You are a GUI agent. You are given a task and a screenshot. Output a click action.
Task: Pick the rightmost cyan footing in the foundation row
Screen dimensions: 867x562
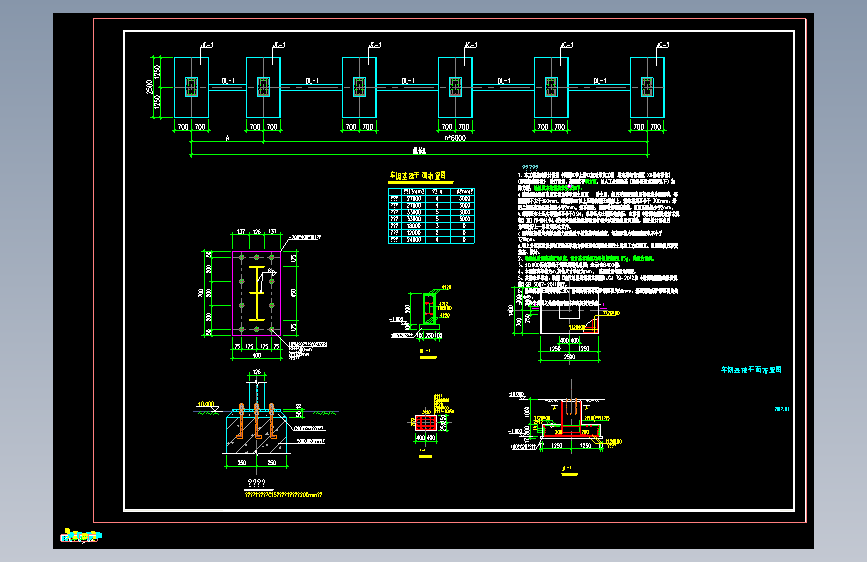[x=647, y=87]
